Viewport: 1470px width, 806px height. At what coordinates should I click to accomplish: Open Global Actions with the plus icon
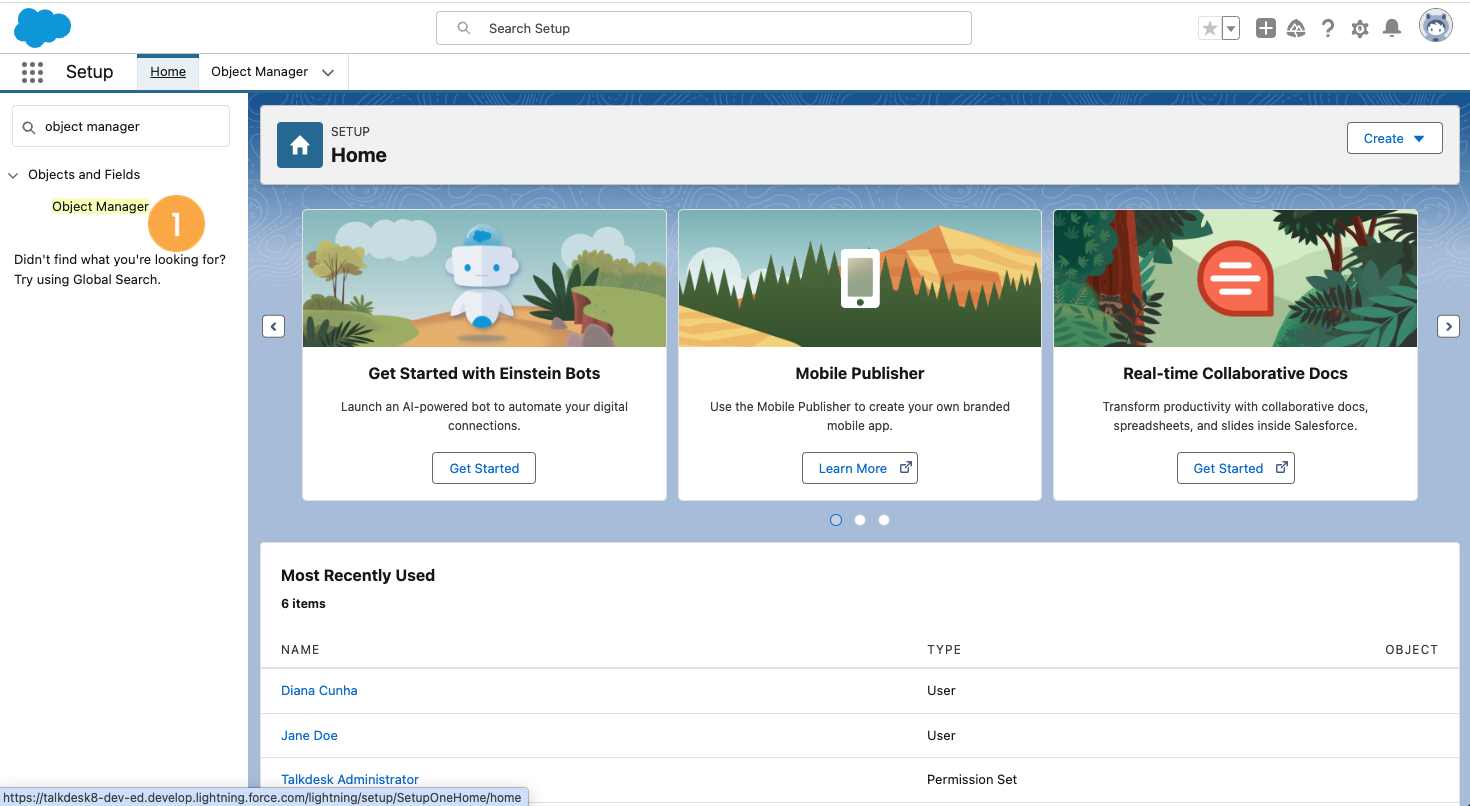coord(1265,28)
